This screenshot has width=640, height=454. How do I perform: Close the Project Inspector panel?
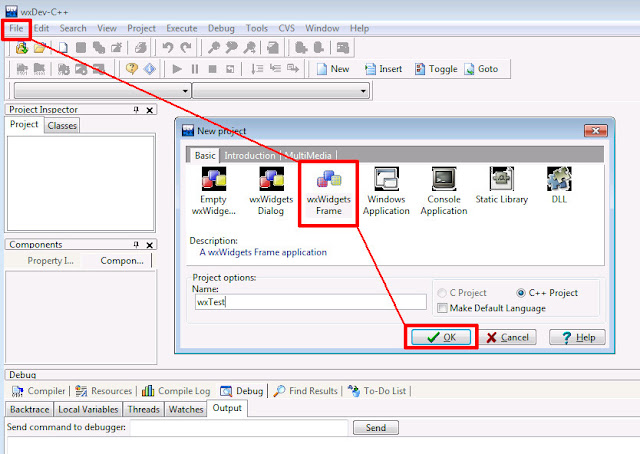click(150, 110)
